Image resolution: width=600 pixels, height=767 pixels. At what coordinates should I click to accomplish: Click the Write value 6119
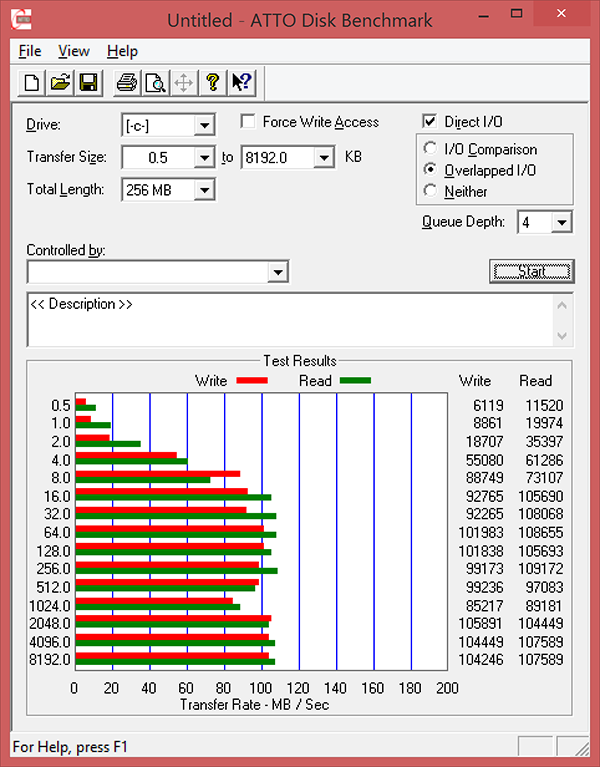point(488,406)
